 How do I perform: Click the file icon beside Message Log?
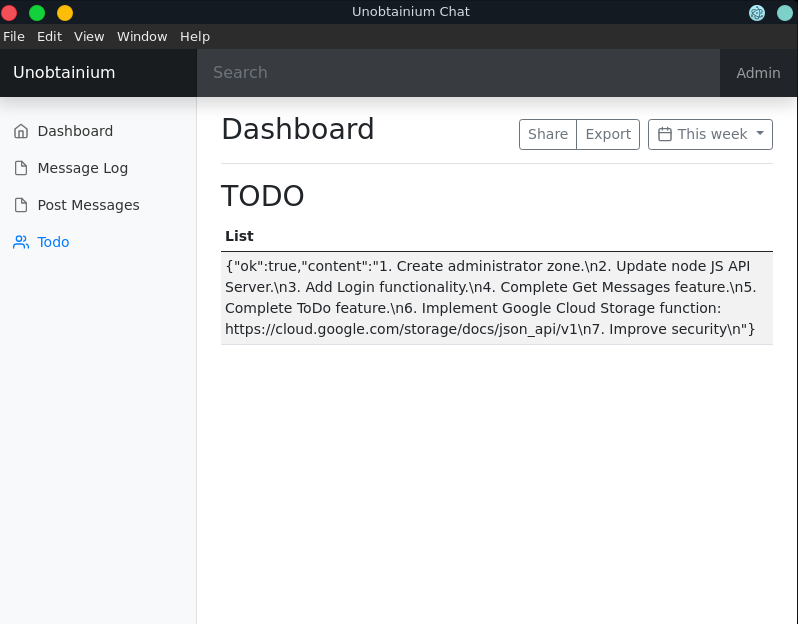pyautogui.click(x=21, y=168)
